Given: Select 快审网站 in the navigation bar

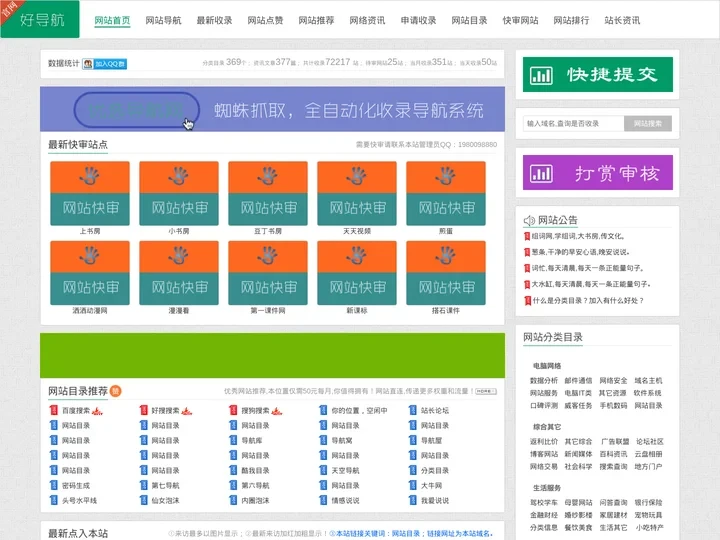Looking at the screenshot, I should point(520,20).
